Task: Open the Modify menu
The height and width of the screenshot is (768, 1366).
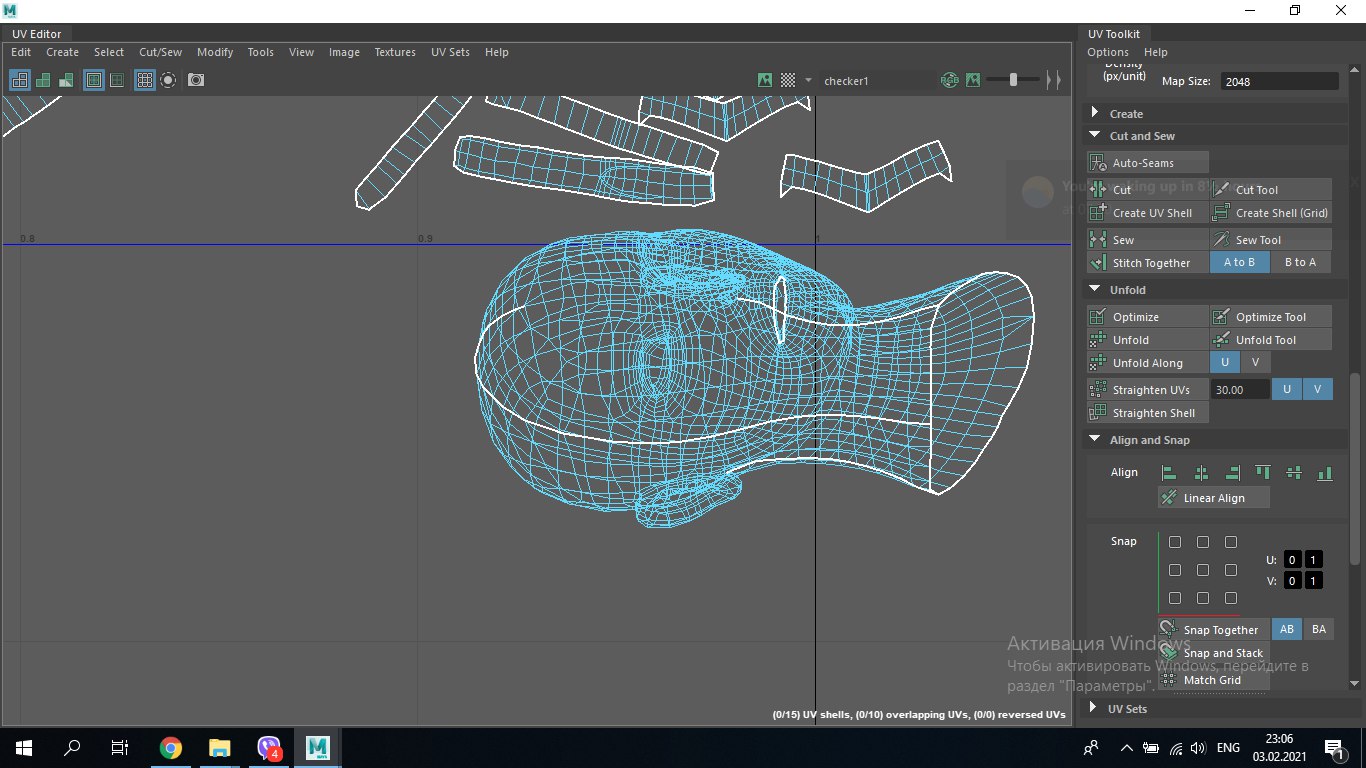Action: [215, 52]
